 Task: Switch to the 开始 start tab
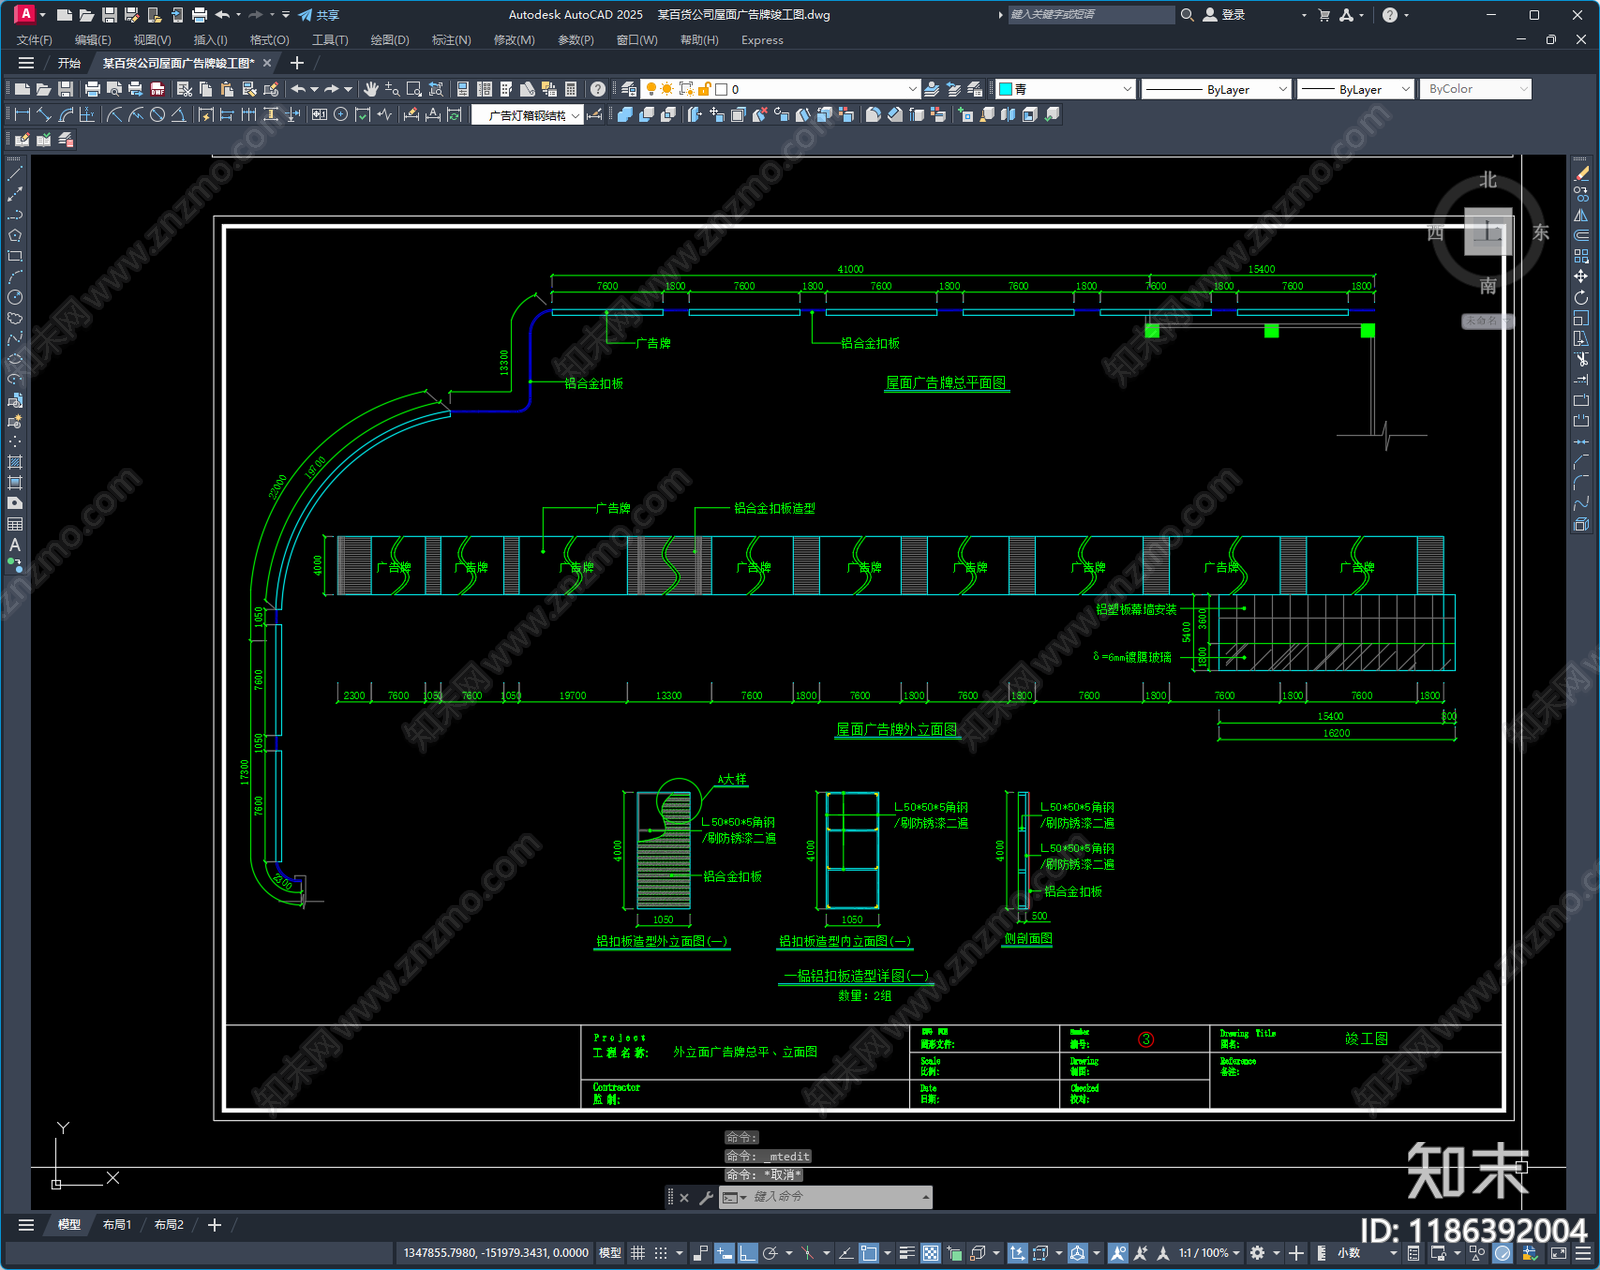(x=69, y=63)
